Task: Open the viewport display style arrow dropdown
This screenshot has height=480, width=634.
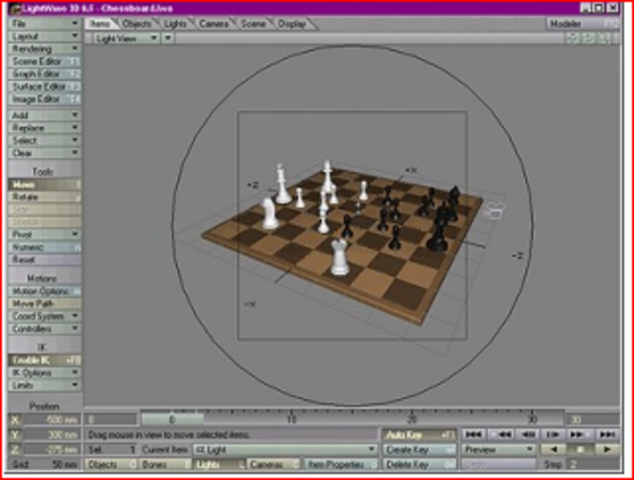Action: (x=168, y=38)
